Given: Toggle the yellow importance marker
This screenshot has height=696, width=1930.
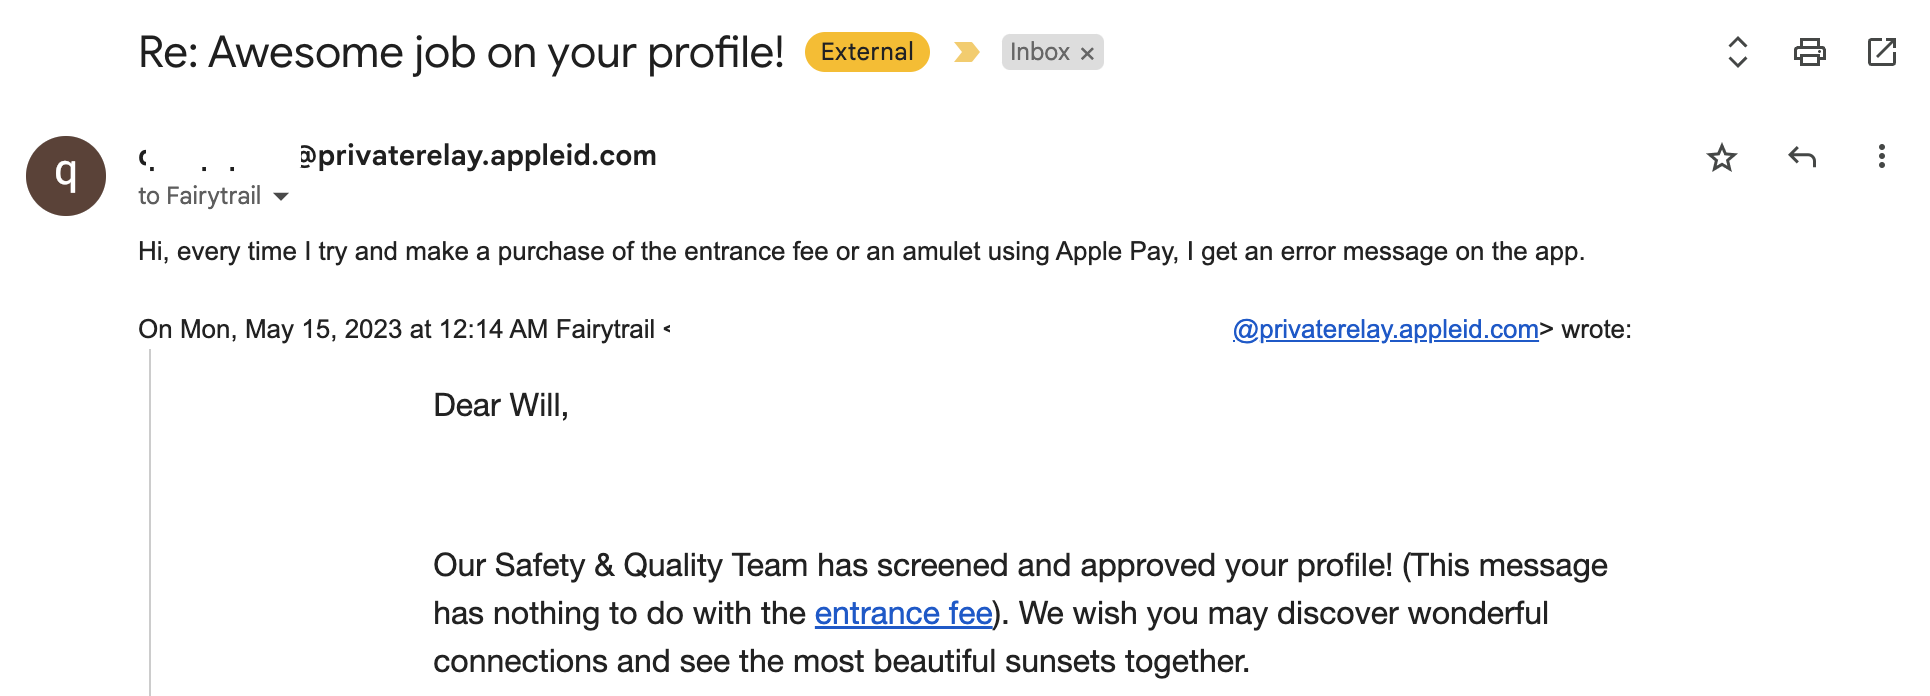Looking at the screenshot, I should point(966,52).
